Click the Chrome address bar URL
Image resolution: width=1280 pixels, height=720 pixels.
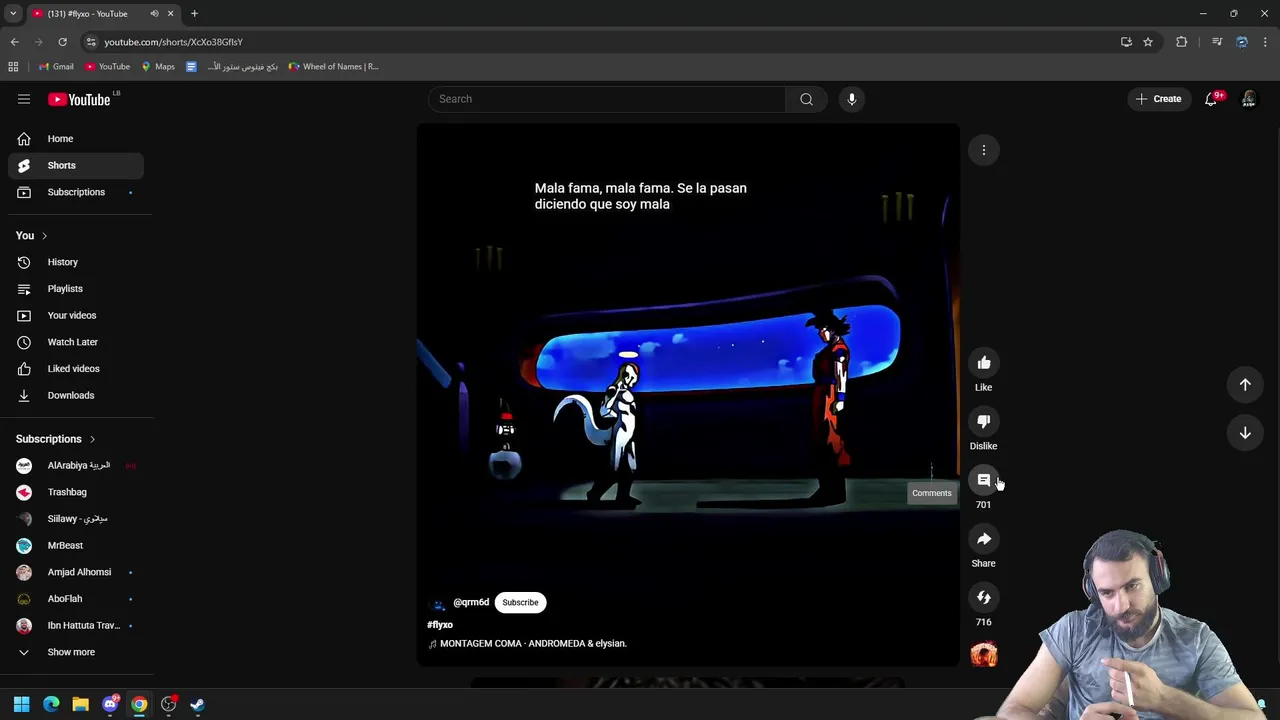tap(174, 42)
